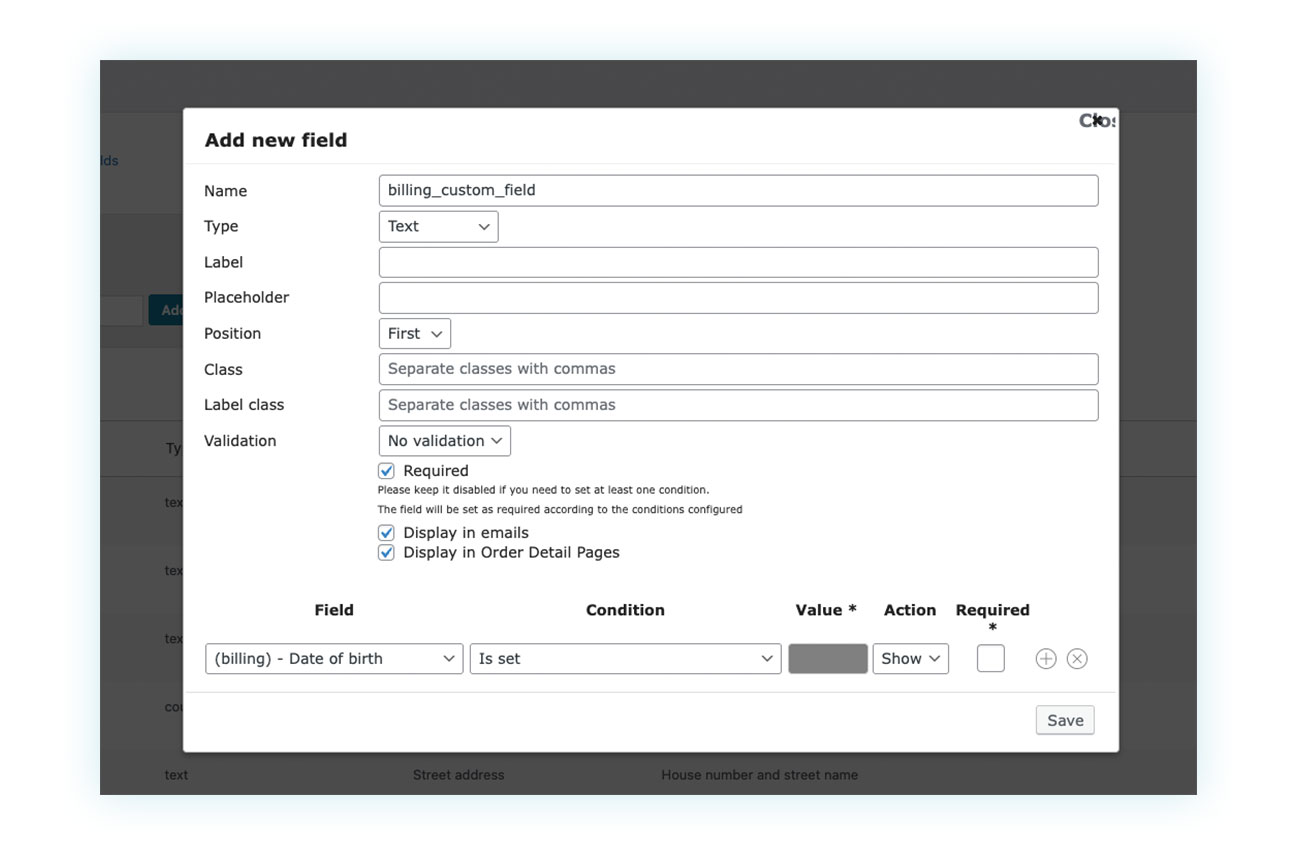Close the Add new field dialog

pos(1097,119)
